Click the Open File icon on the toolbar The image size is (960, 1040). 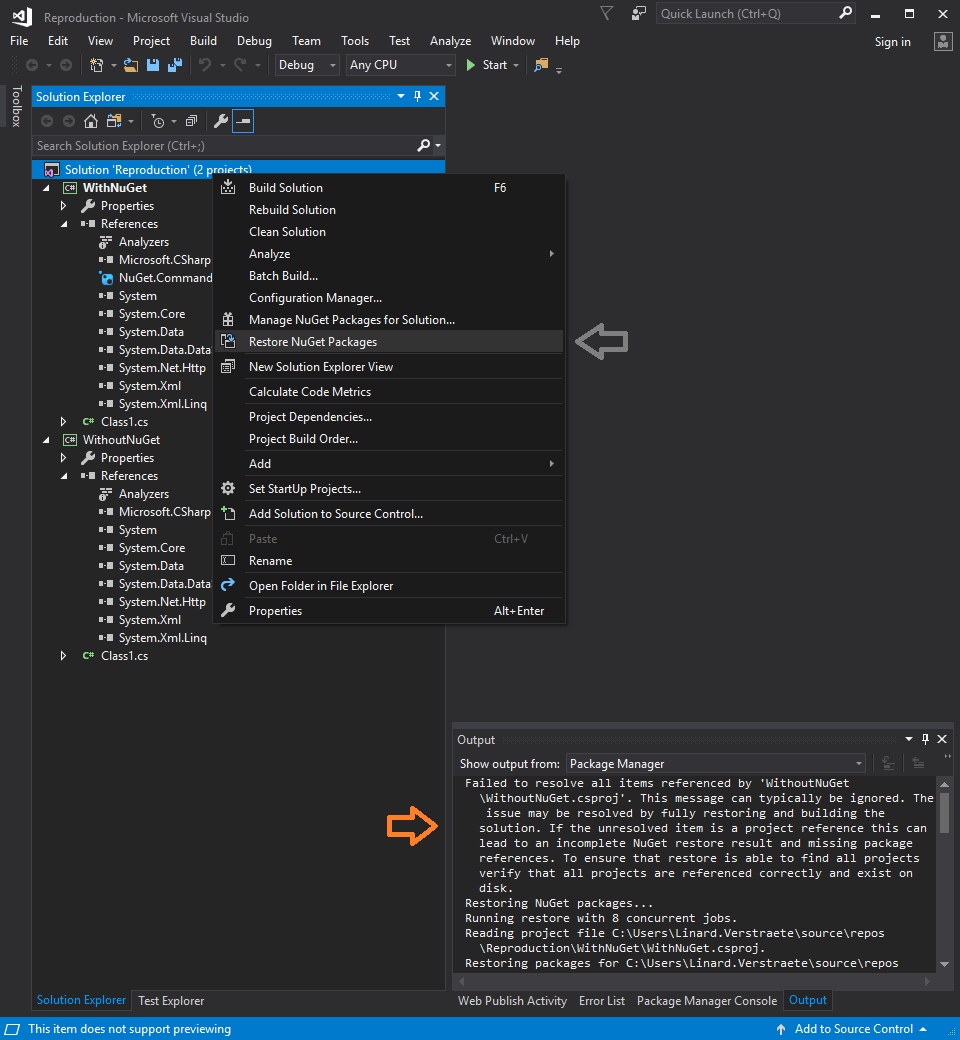point(131,66)
